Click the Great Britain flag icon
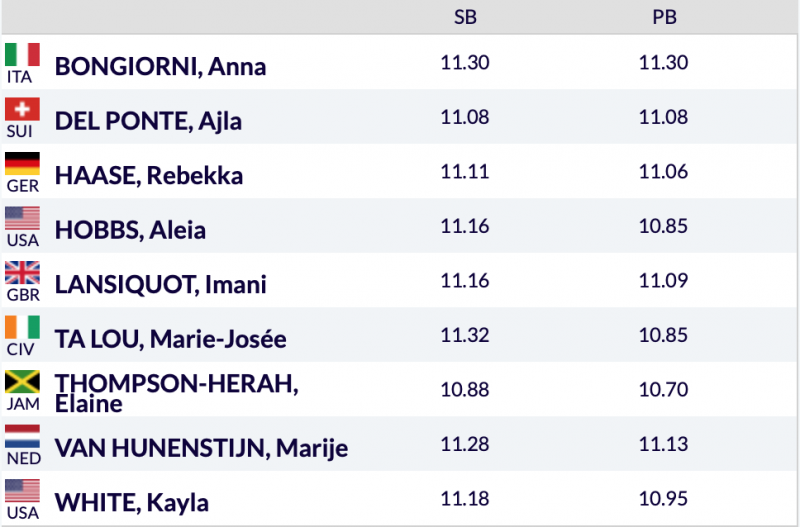The width and height of the screenshot is (800, 527). coord(22,273)
